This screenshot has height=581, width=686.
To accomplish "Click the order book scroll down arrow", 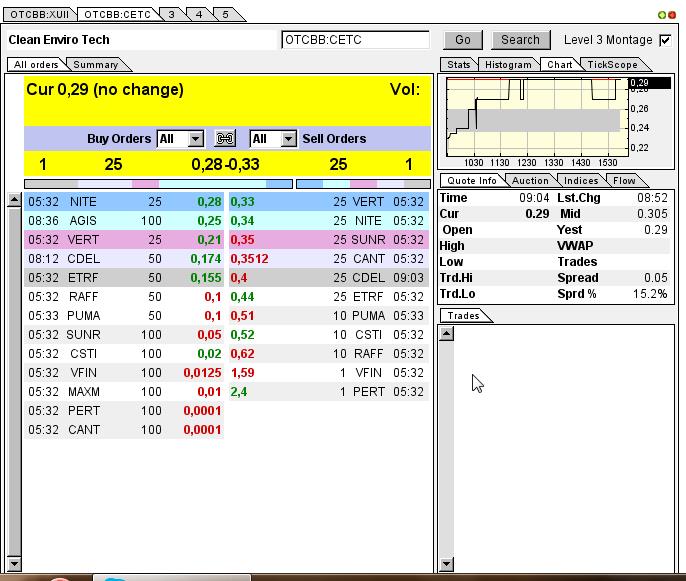I will [x=14, y=563].
